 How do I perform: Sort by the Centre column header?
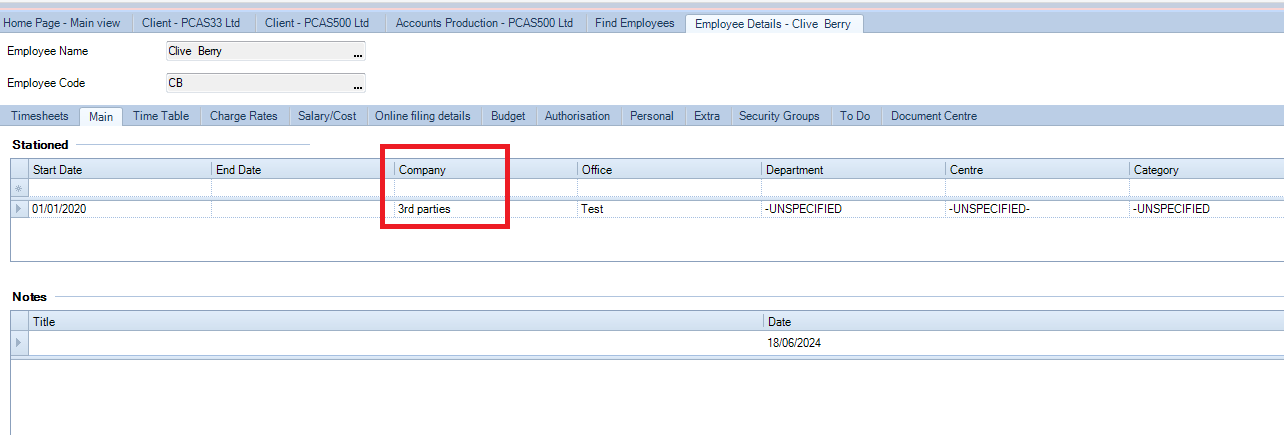[1038, 170]
